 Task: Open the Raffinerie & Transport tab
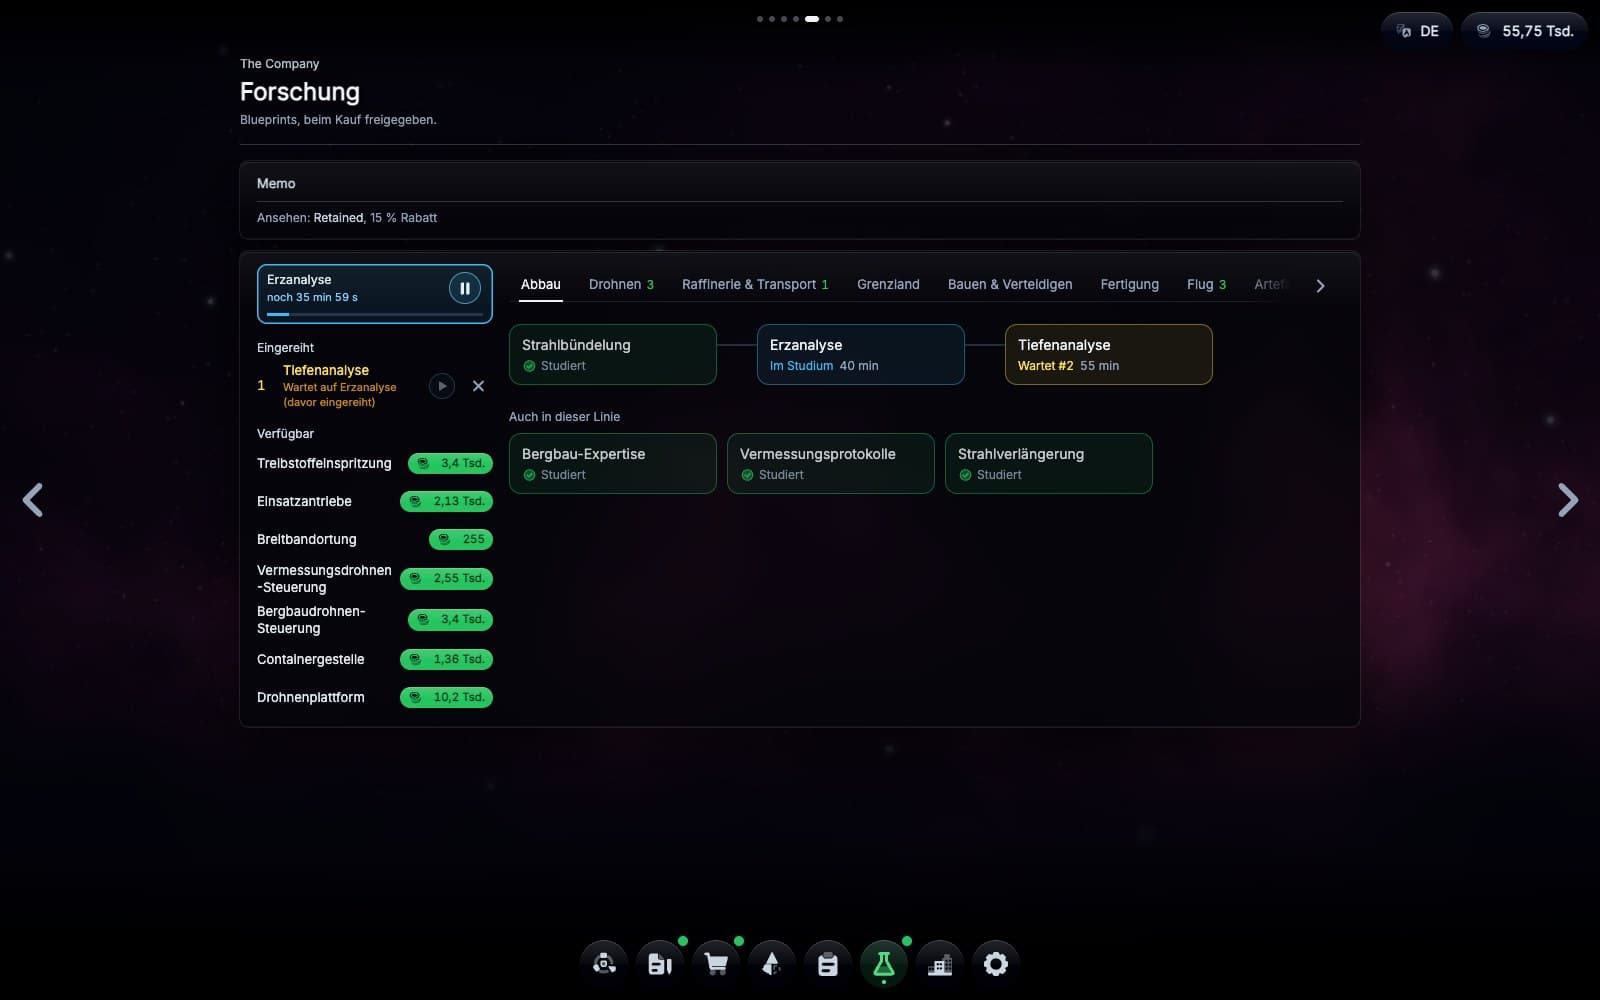pyautogui.click(x=755, y=285)
